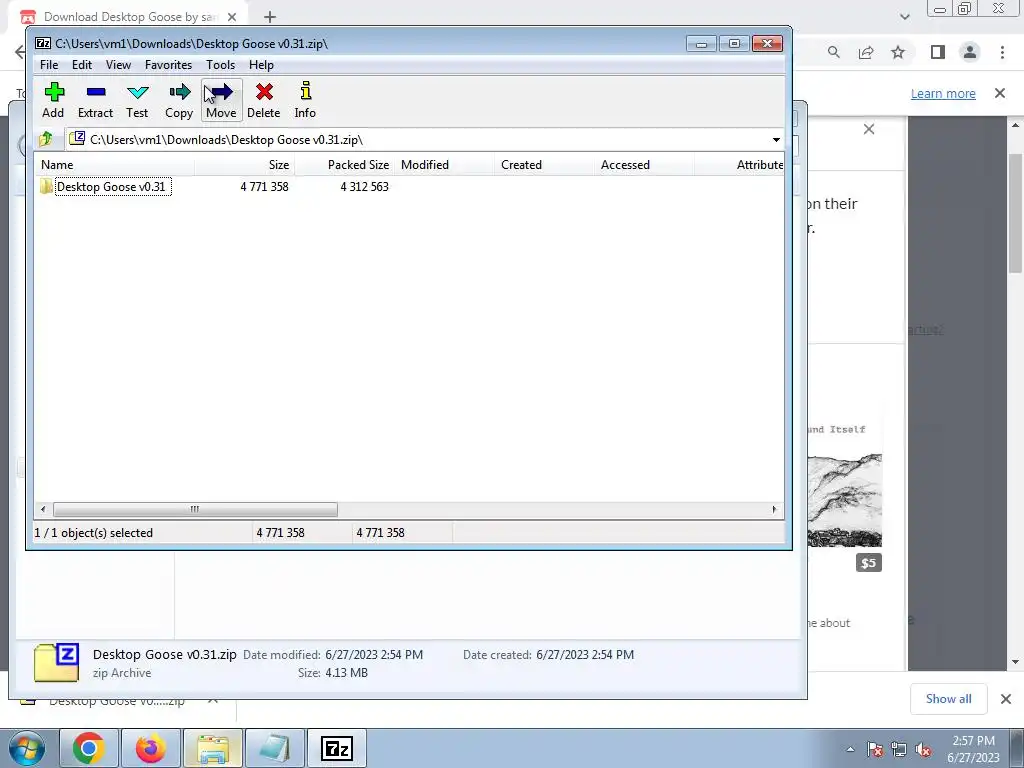The image size is (1024, 768).
Task: Open Windows Explorer taskbar icon
Action: 213,748
